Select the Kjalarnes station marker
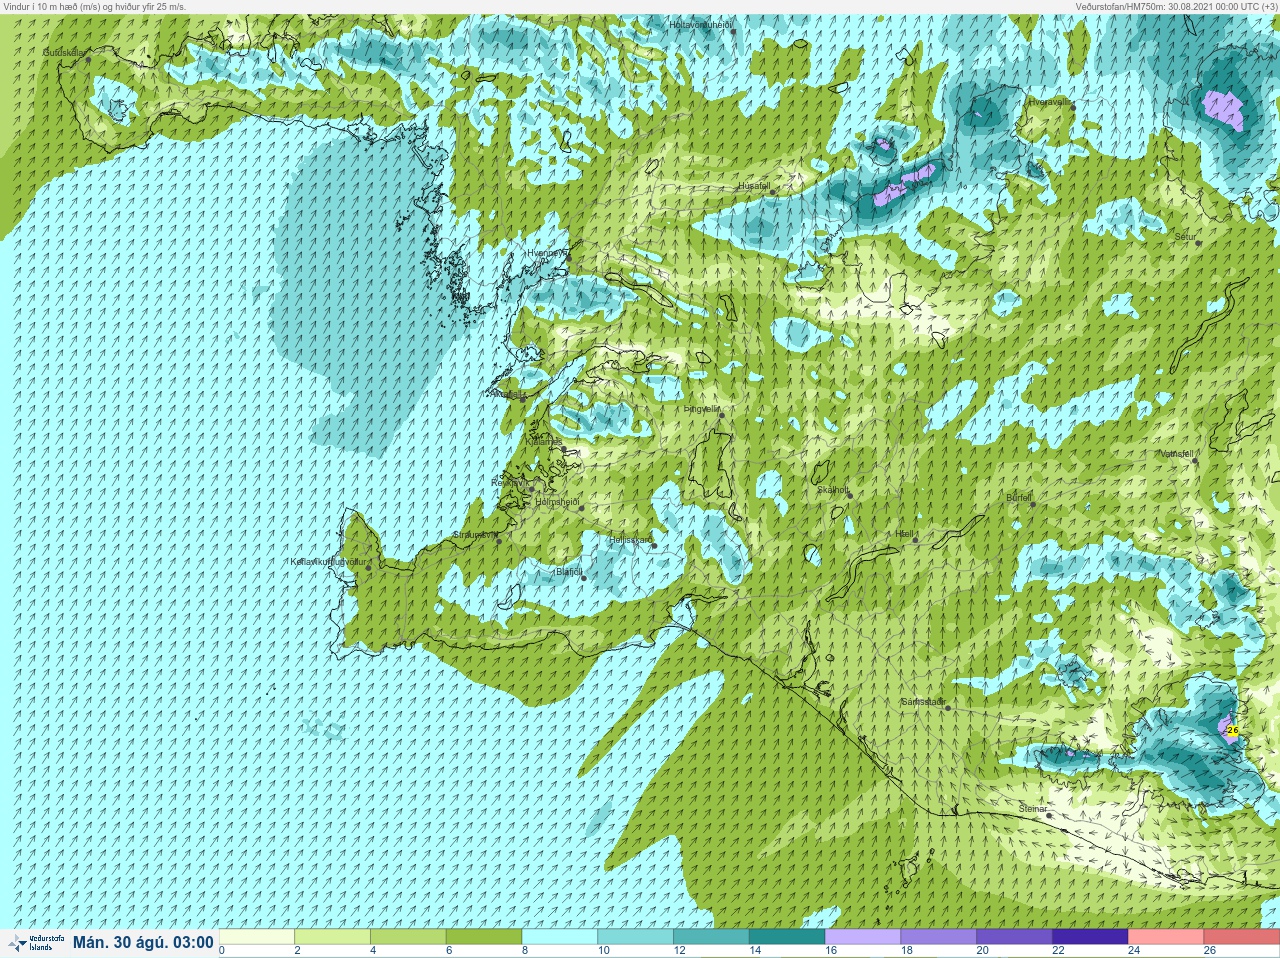 pos(566,447)
